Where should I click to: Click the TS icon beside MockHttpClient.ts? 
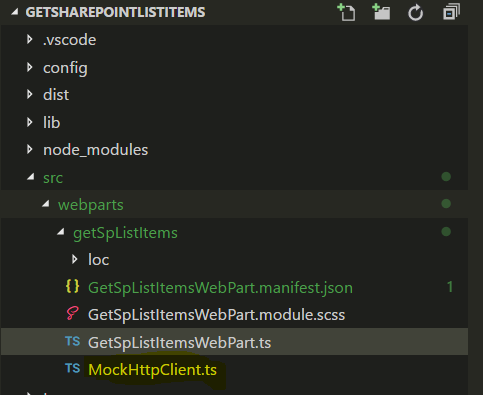coord(72,368)
